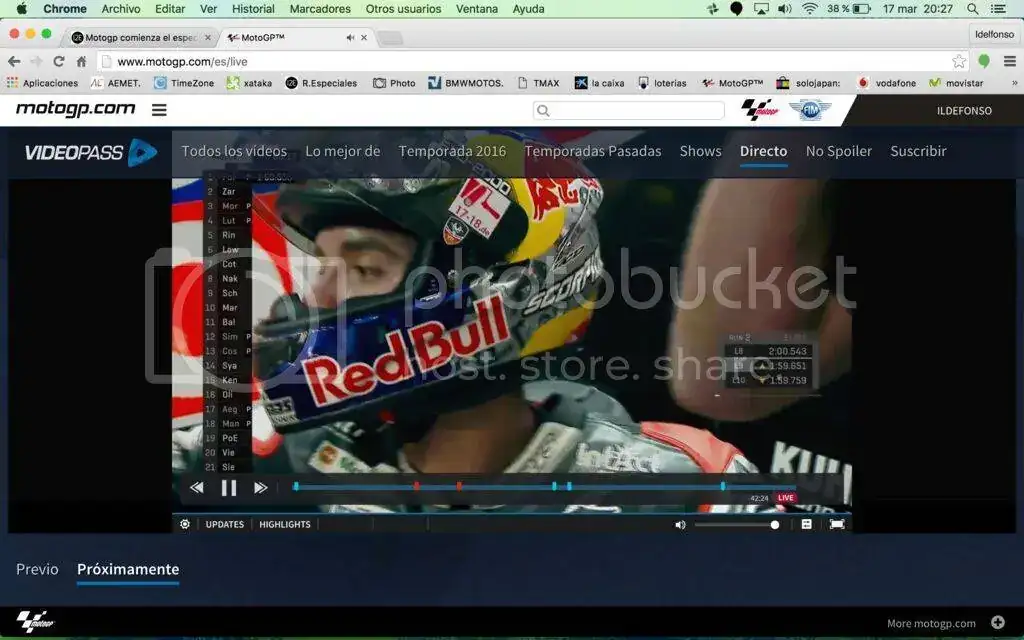The image size is (1024, 640).
Task: Click the motogp.com logo
Action: (75, 109)
